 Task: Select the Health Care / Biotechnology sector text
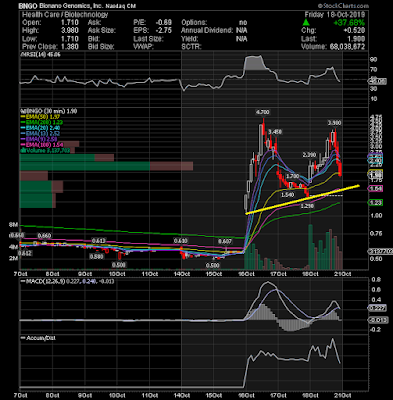(65, 15)
